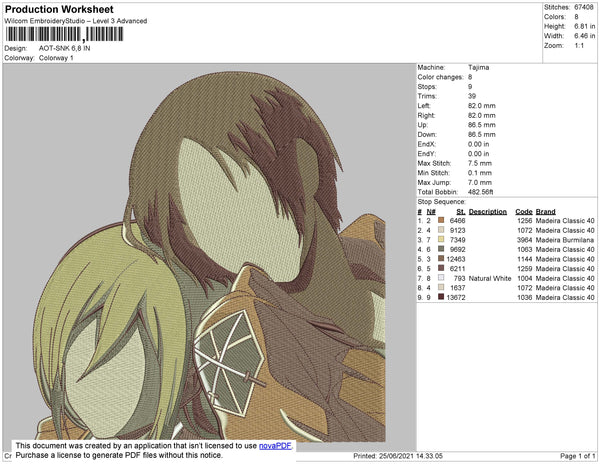The image size is (600, 464).
Task: Click the 'Description' column header
Action: [488, 212]
